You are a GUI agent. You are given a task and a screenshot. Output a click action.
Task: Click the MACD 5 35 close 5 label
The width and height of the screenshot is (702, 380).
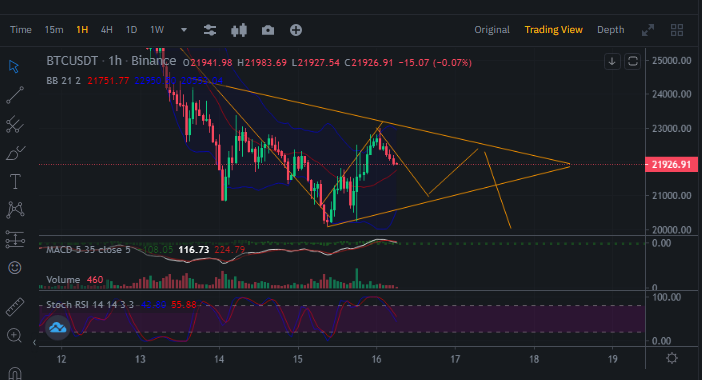coord(88,250)
